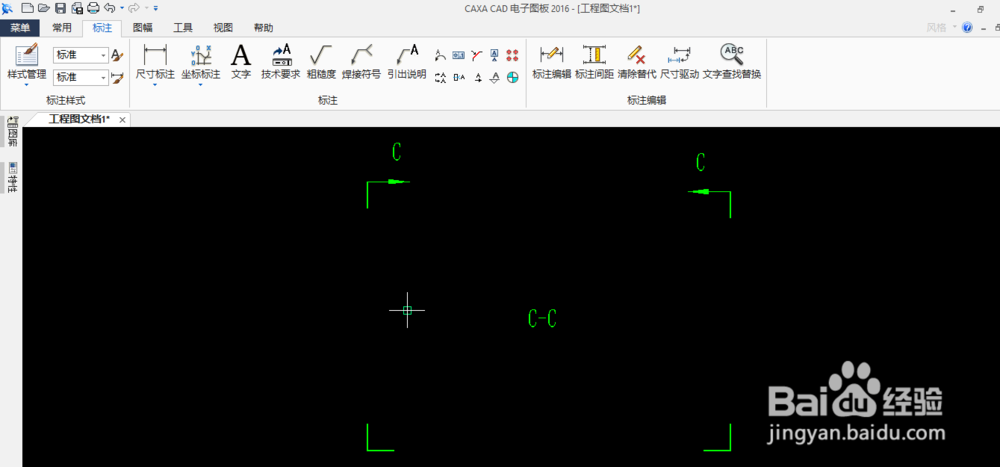1000x467 pixels.
Task: Click the Undo arrow icon
Action: click(x=110, y=8)
